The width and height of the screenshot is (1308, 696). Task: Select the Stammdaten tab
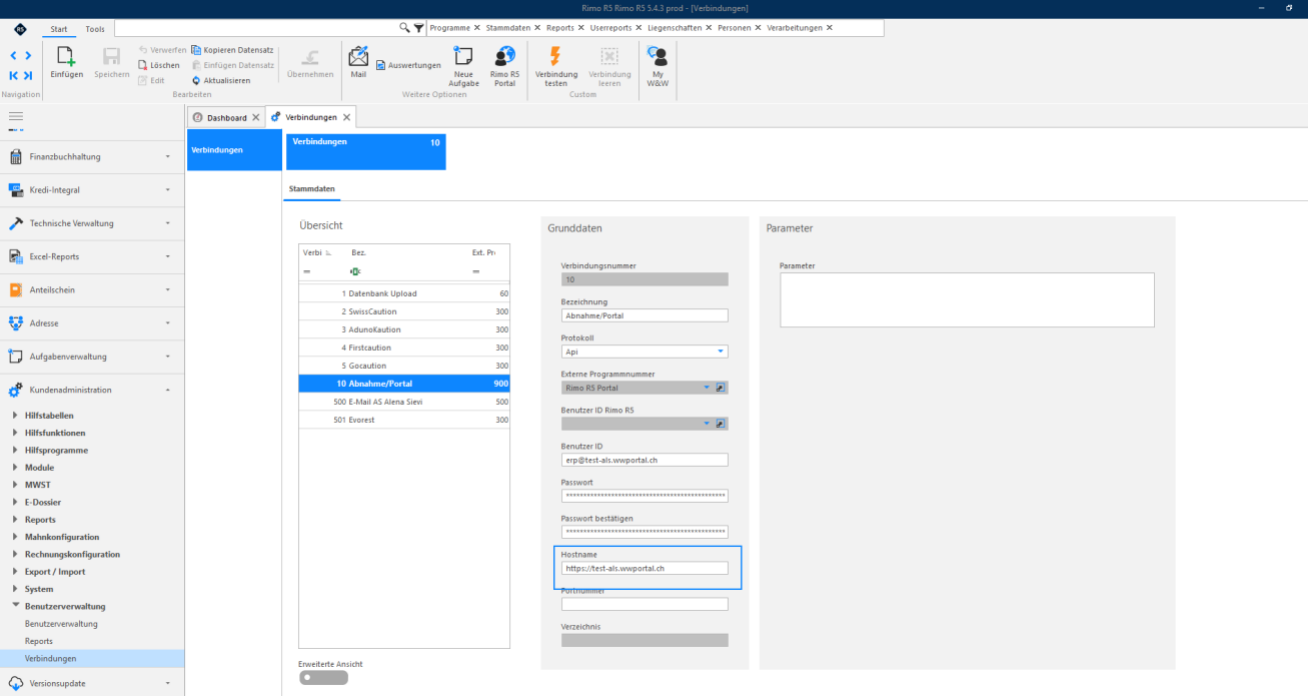[312, 188]
